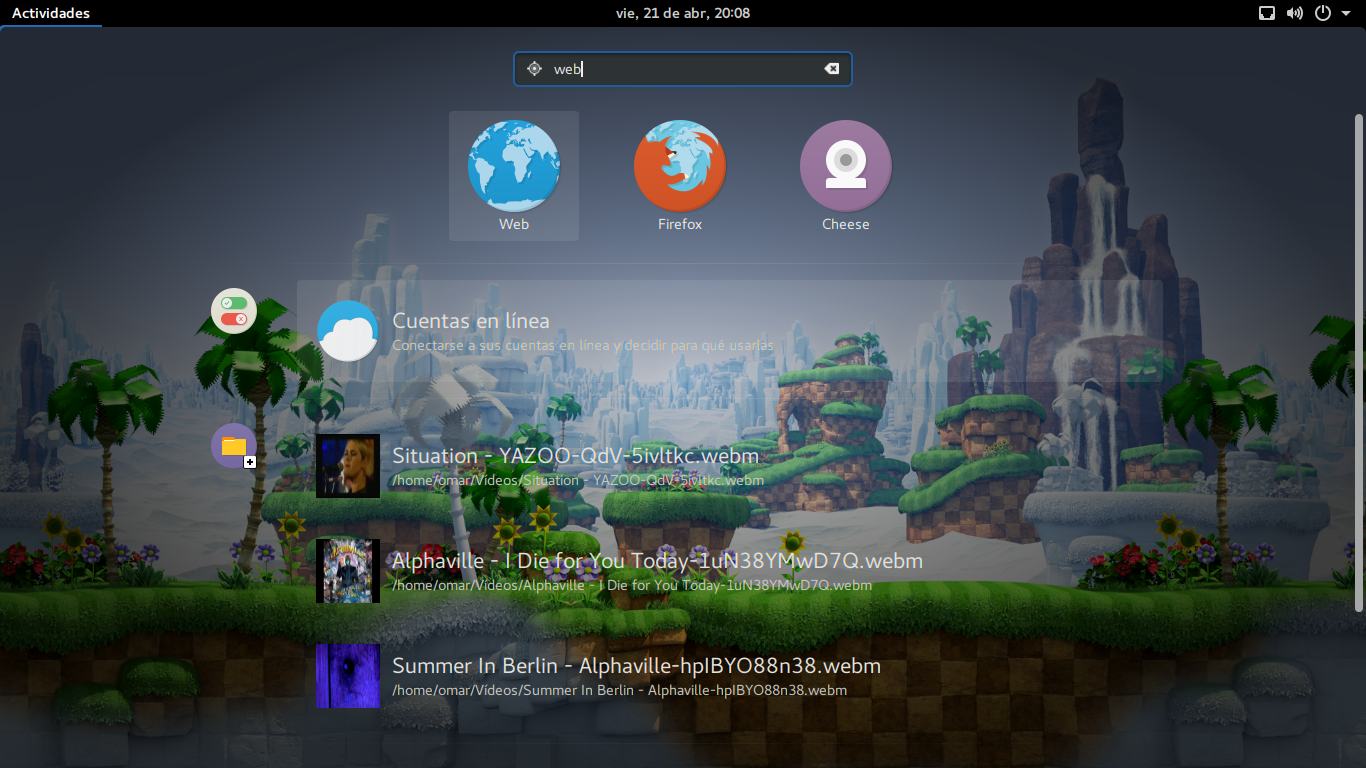Screen dimensions: 1366x768
Task: Click the Actividades button
Action: point(51,13)
